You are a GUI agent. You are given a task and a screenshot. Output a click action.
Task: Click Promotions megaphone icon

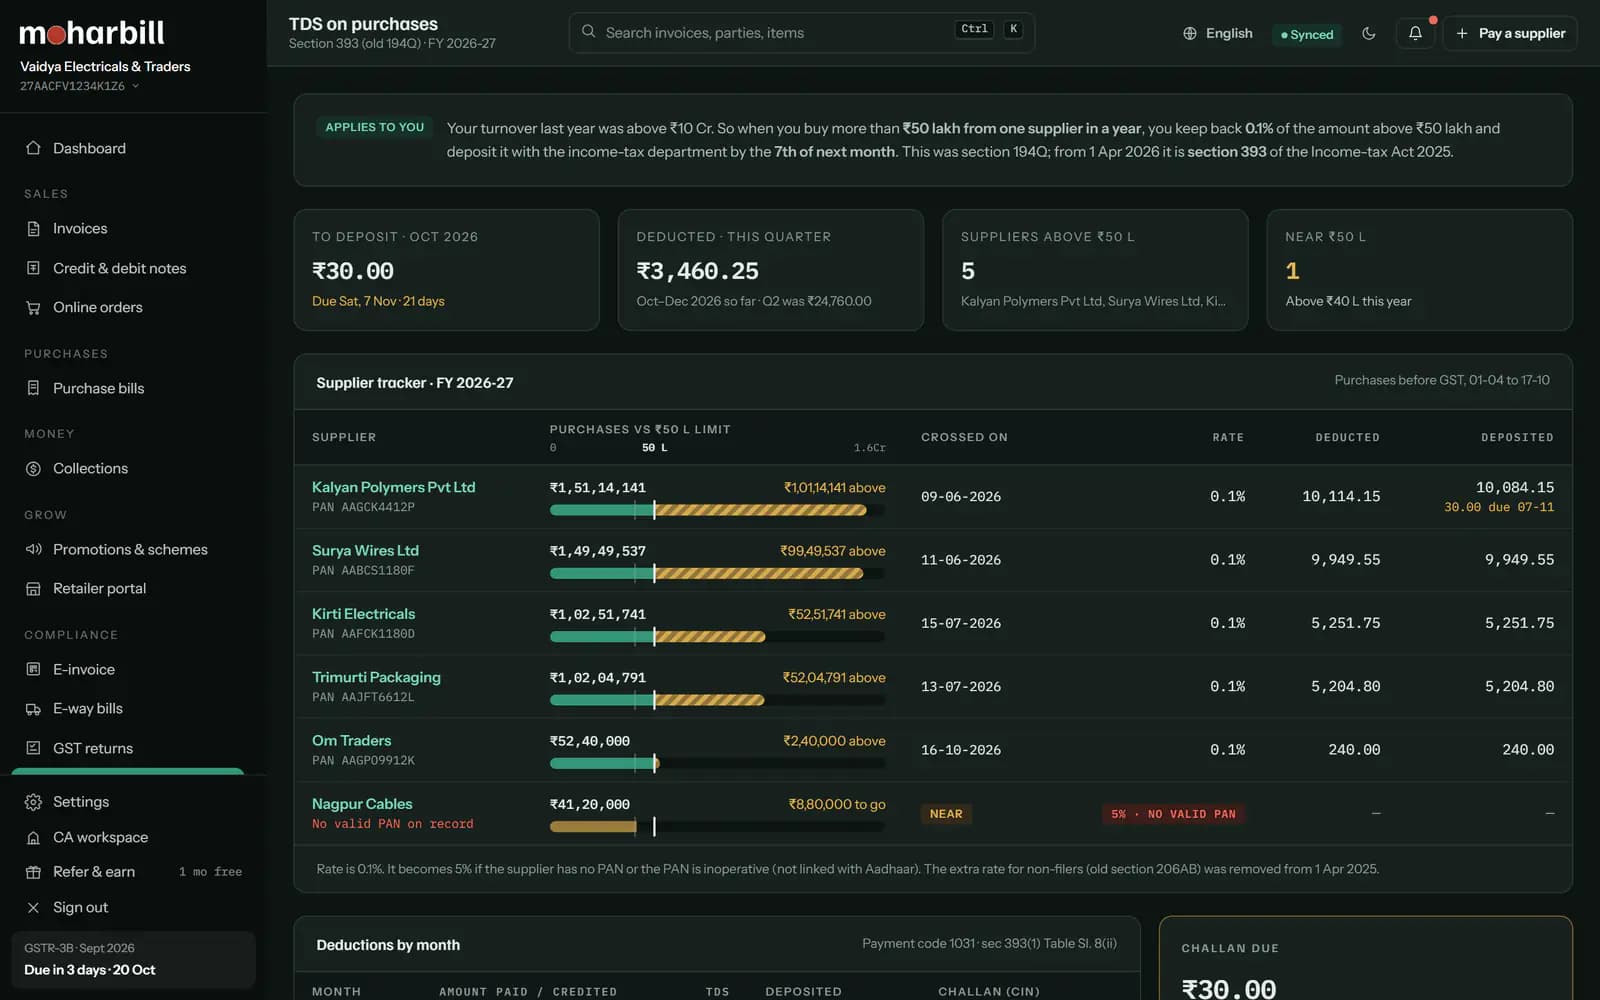tap(33, 549)
